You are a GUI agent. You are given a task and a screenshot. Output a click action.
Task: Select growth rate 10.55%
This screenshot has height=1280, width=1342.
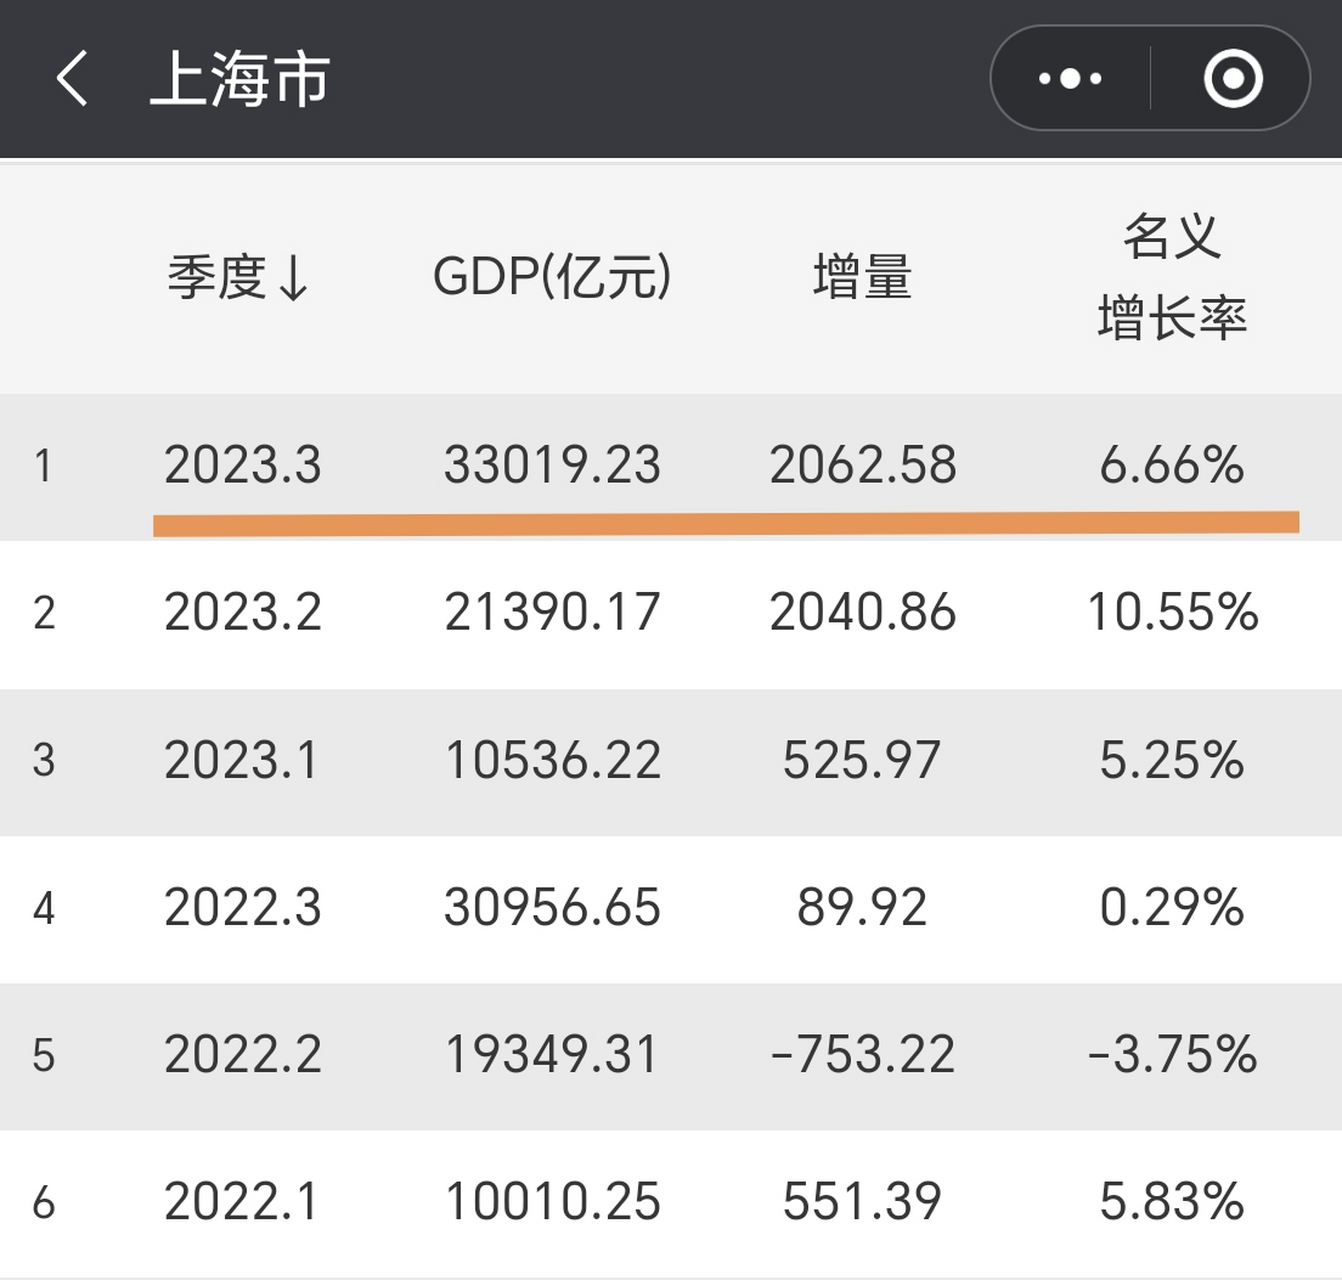[1172, 612]
